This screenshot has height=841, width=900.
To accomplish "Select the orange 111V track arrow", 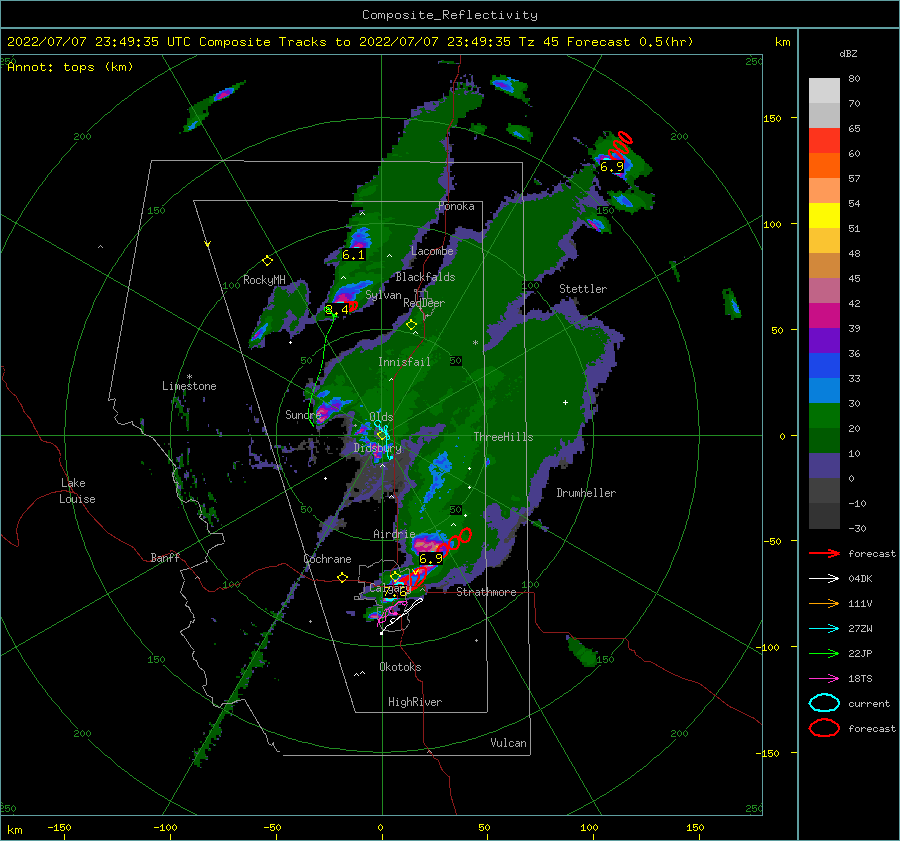I will click(824, 603).
